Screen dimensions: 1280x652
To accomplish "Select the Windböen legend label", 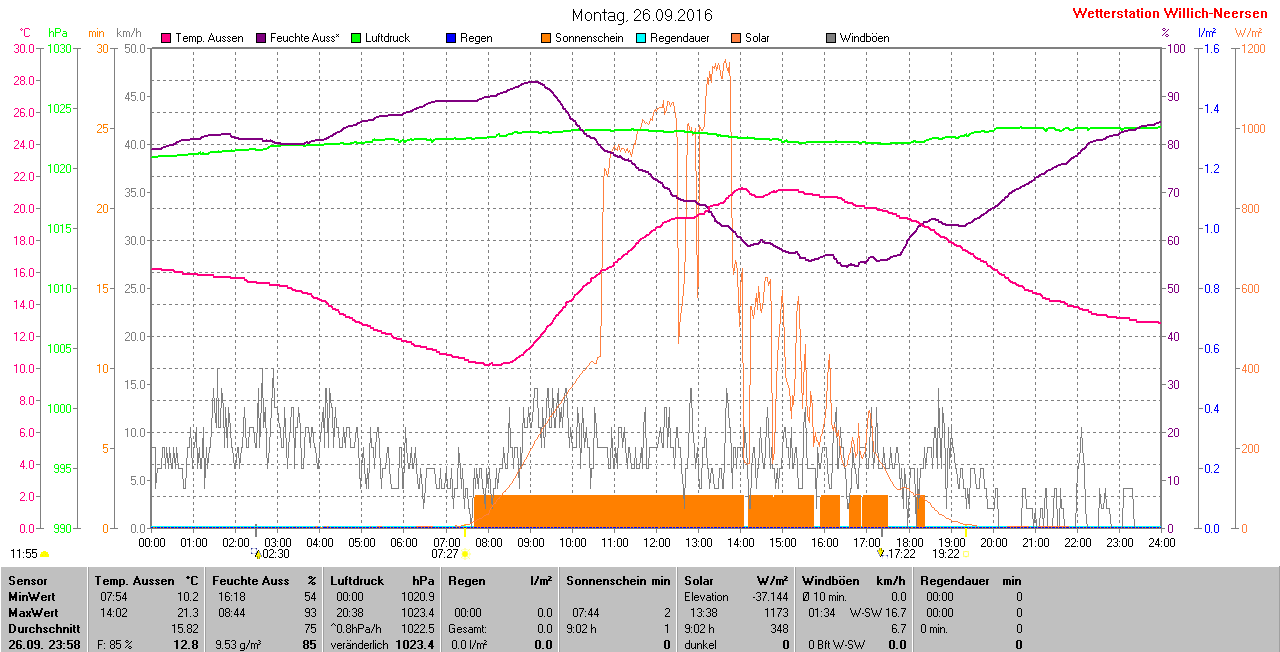I will 864,38.
